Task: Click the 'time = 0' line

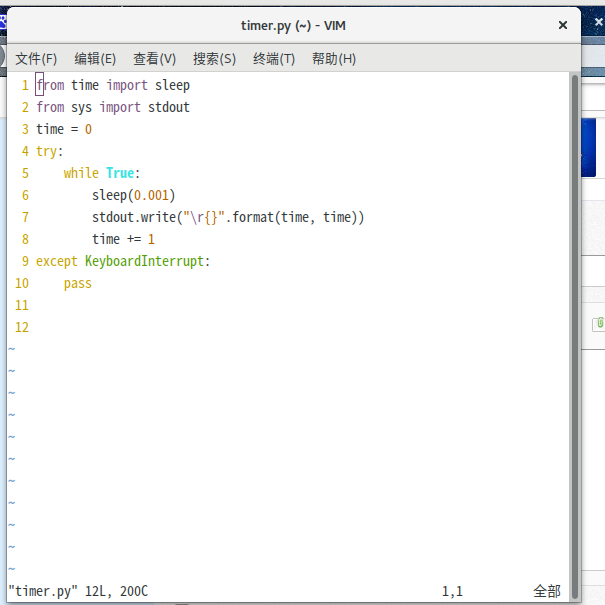Action: coord(64,129)
